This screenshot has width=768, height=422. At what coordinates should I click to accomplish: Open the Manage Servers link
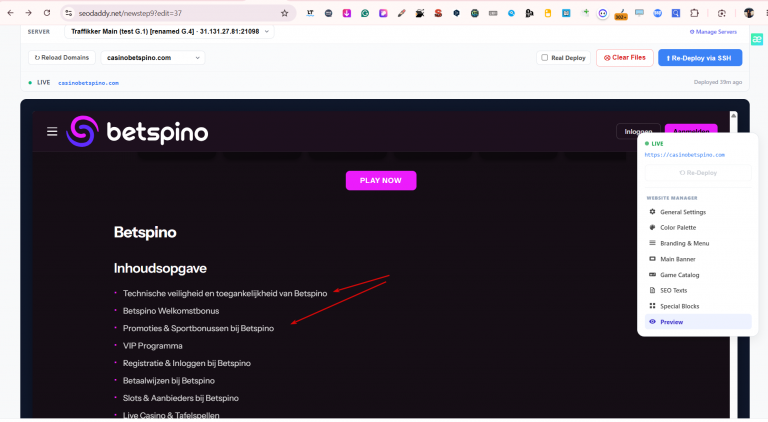point(713,32)
